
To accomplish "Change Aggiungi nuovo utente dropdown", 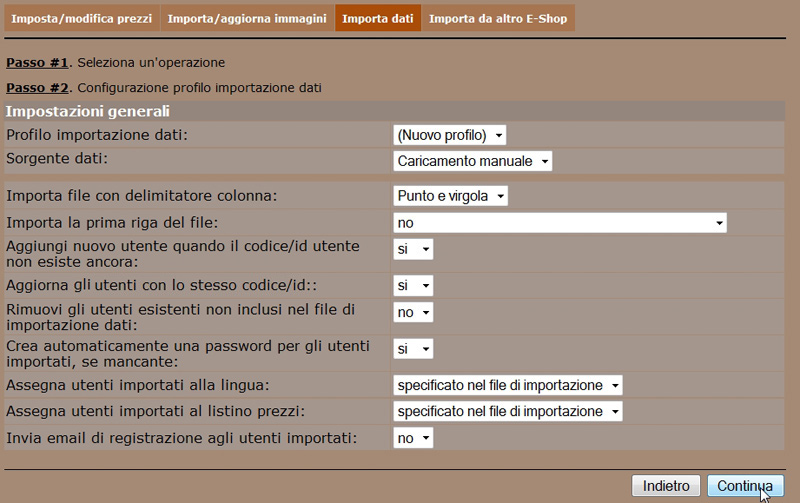I will (x=413, y=249).
